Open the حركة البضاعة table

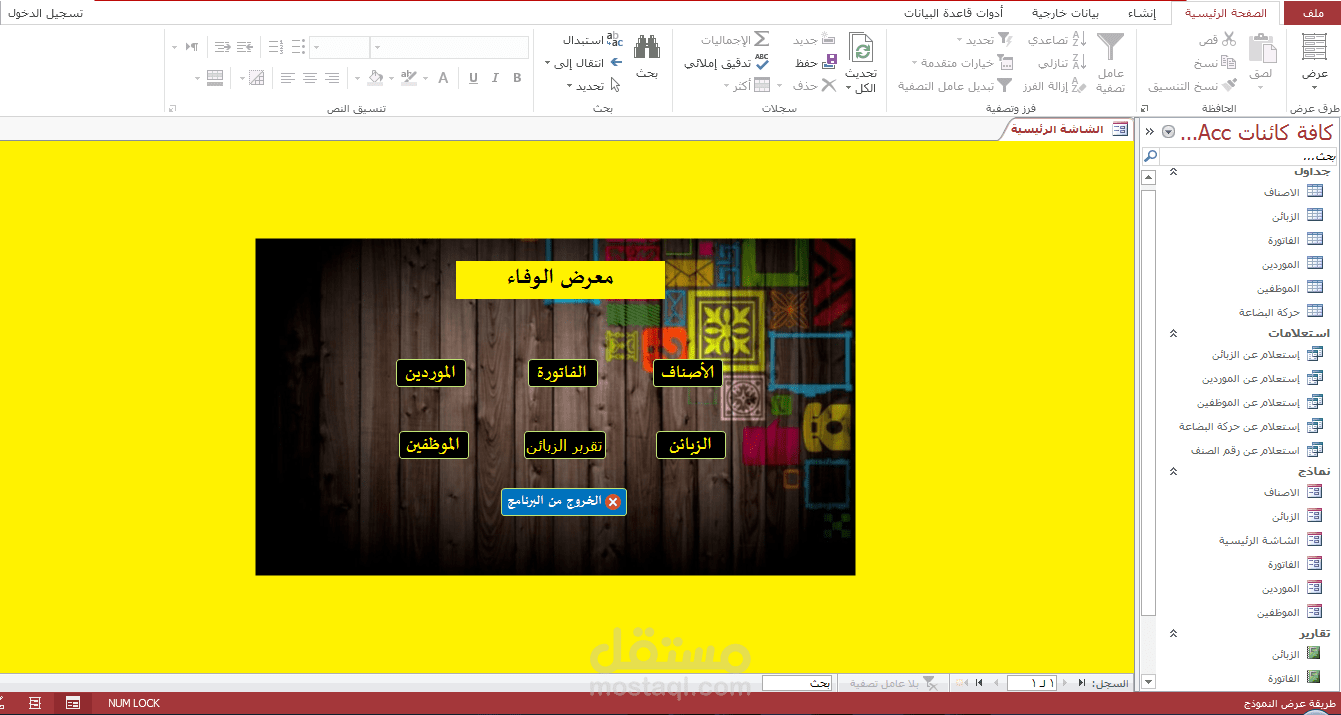[1281, 312]
